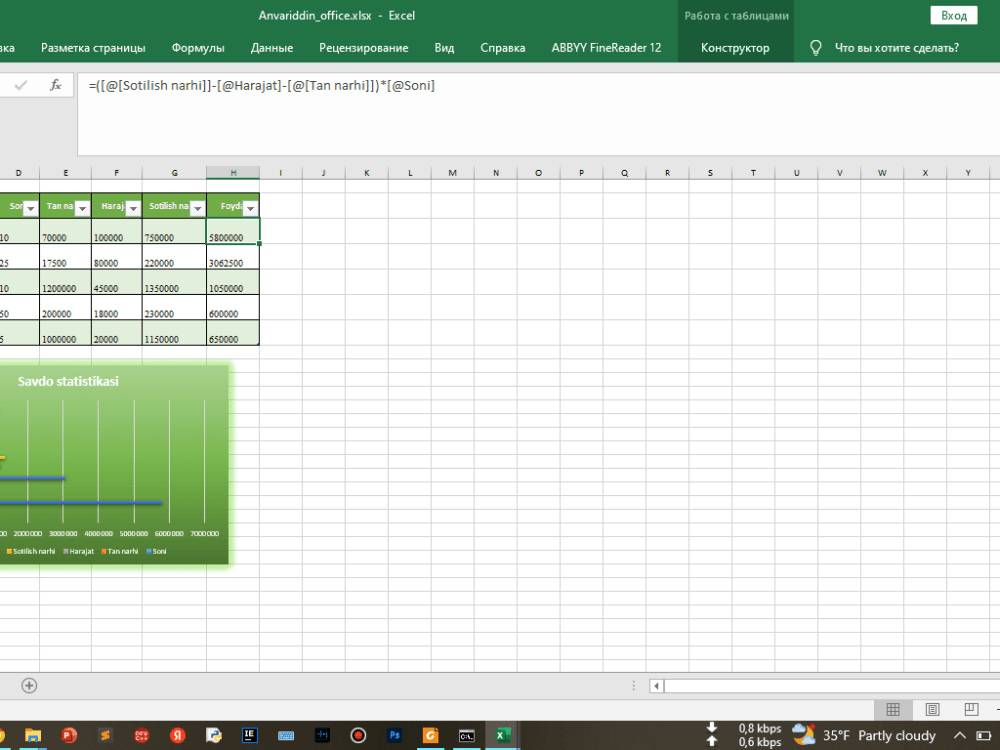Click inside the formula bar text
Screen dimensions: 1000x750
(261, 85)
